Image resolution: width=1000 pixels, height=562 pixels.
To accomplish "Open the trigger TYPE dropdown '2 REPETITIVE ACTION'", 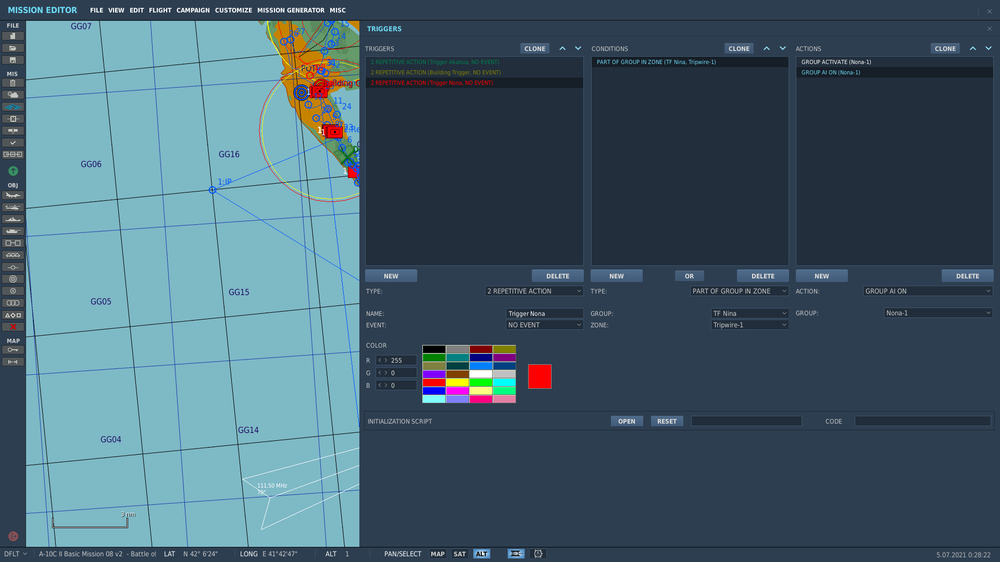I will 533,291.
